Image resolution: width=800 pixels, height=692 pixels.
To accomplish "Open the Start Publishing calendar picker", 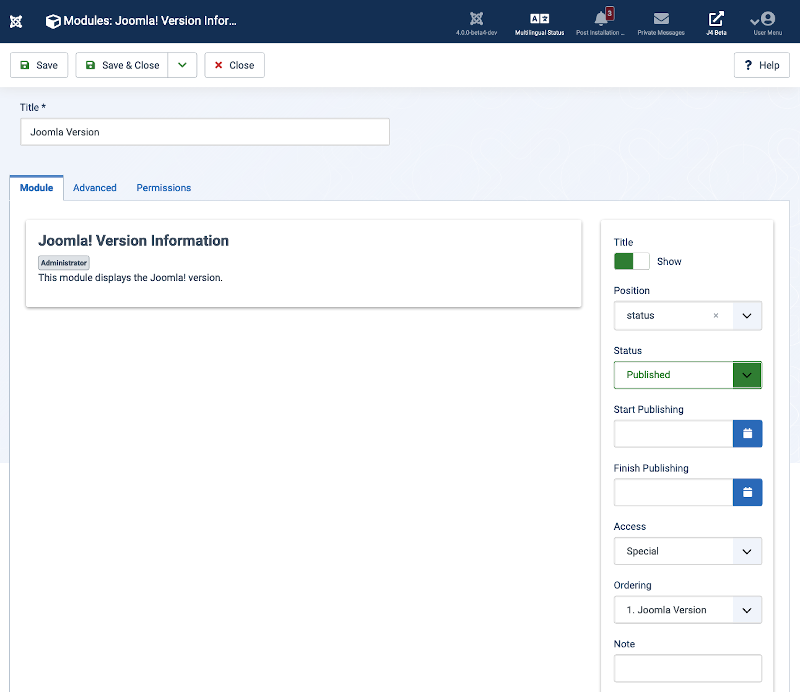I will click(747, 434).
